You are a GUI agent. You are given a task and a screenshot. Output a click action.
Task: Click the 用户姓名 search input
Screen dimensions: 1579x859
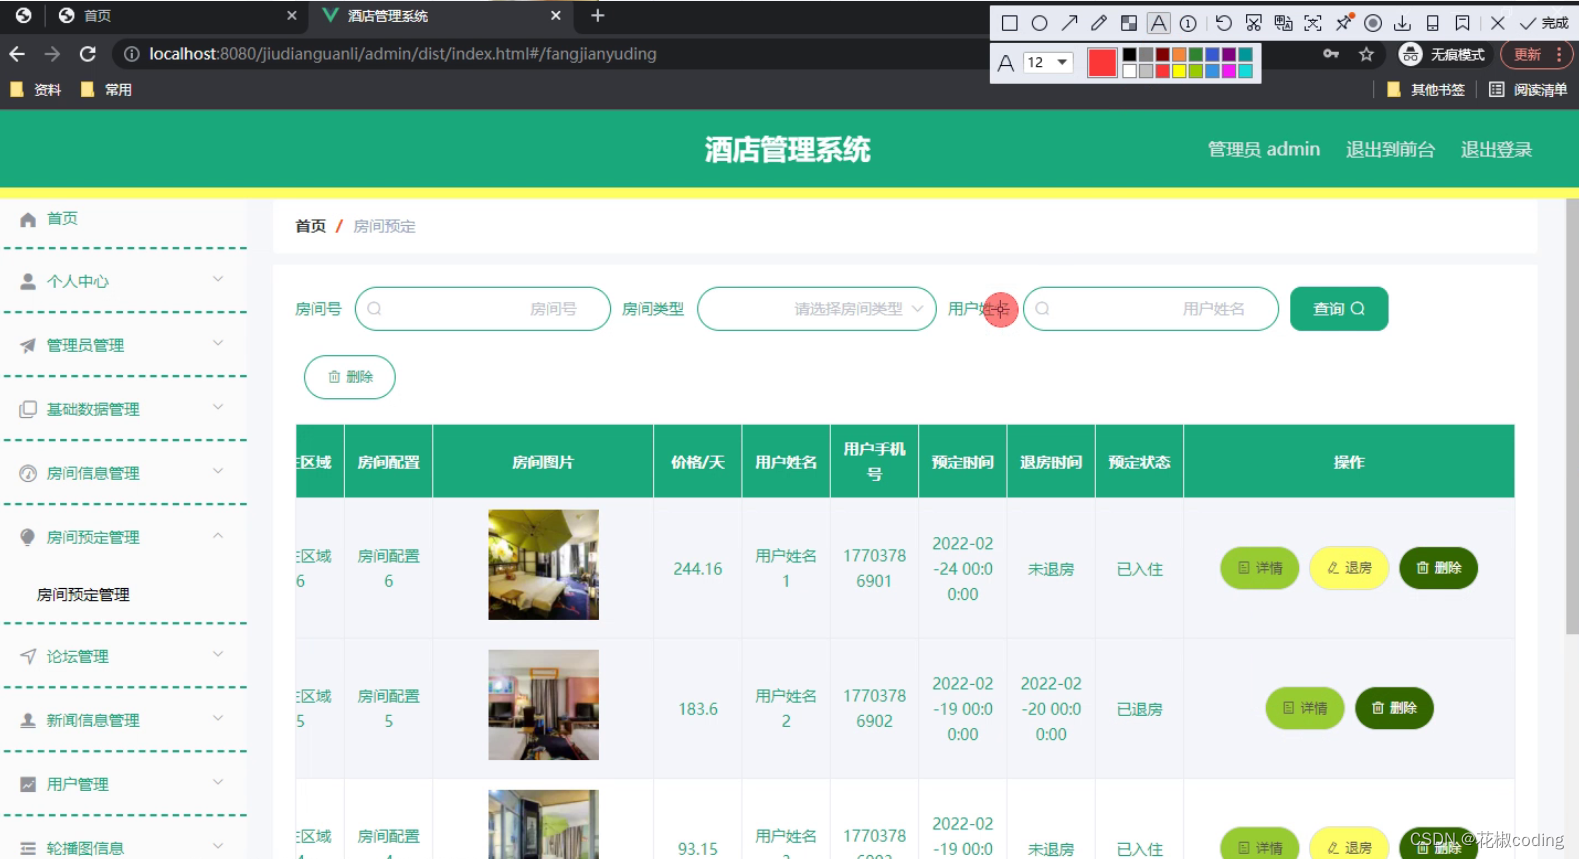[x=1151, y=309]
